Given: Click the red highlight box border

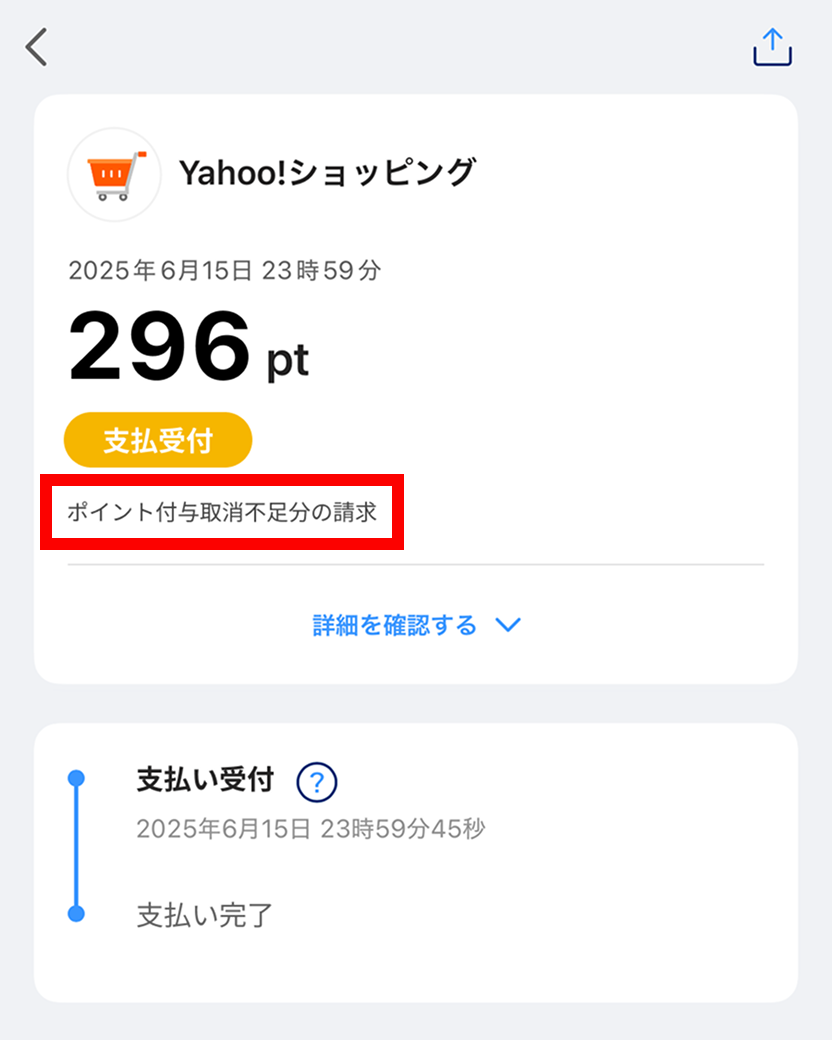Looking at the screenshot, I should click(221, 478).
